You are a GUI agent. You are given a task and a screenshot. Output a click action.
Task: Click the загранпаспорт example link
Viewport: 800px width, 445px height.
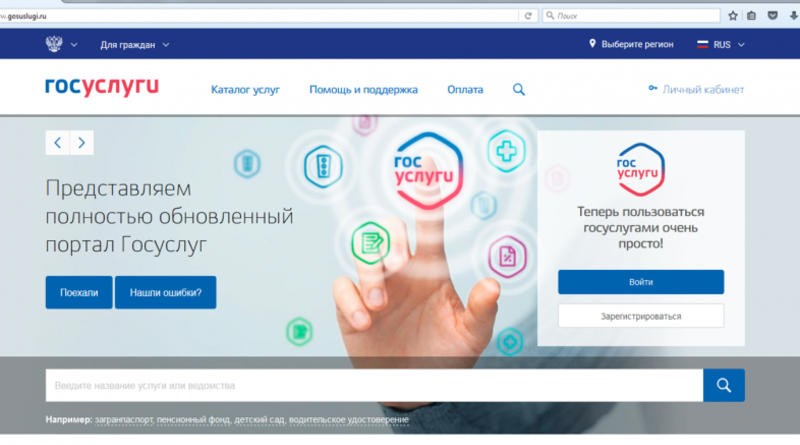[124, 419]
